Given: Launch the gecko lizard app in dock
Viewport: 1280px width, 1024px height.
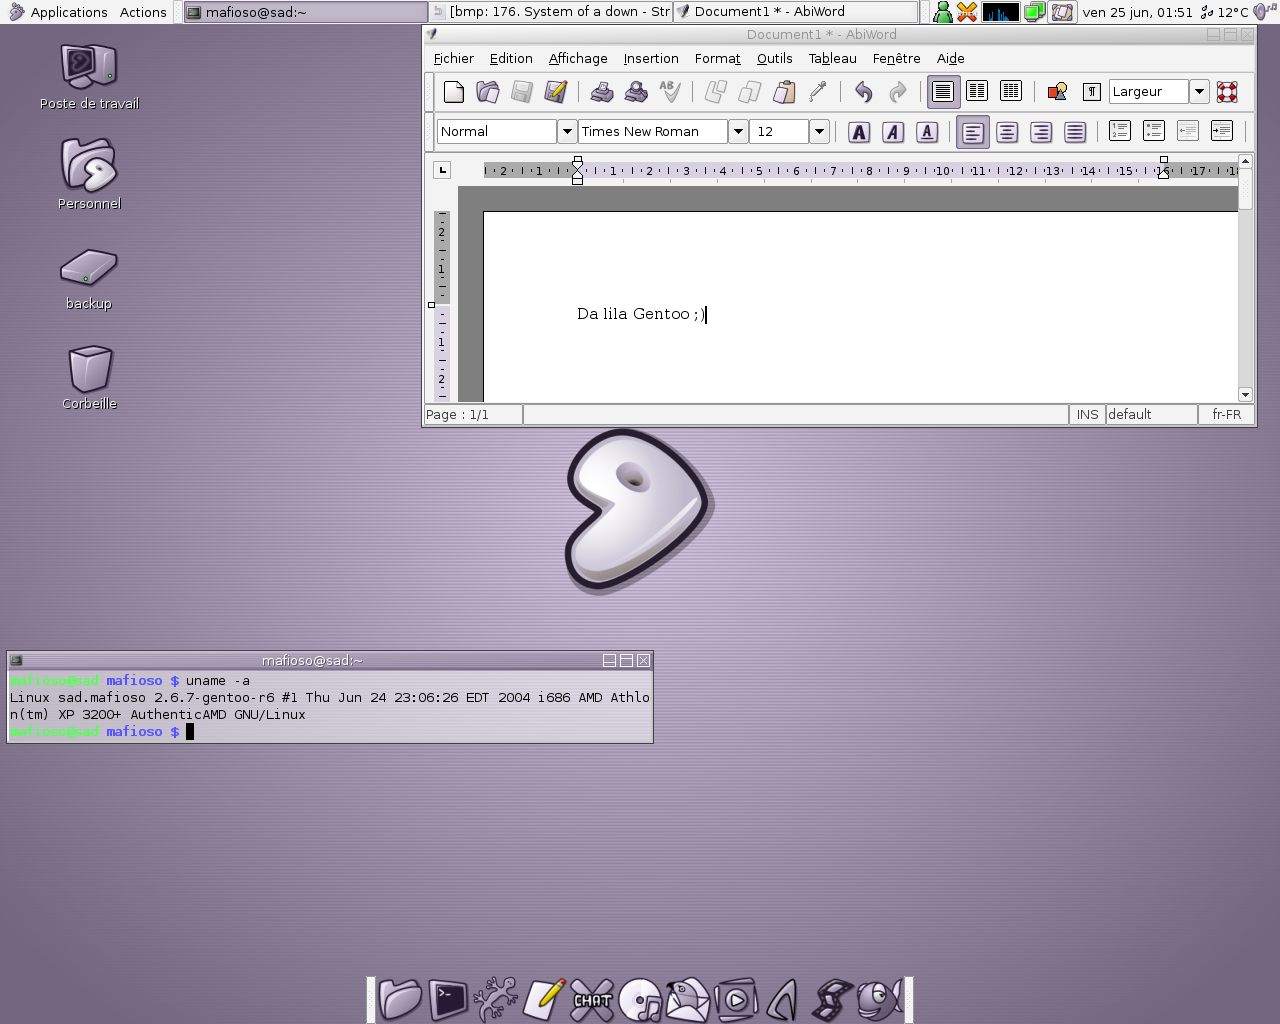Looking at the screenshot, I should [x=496, y=999].
